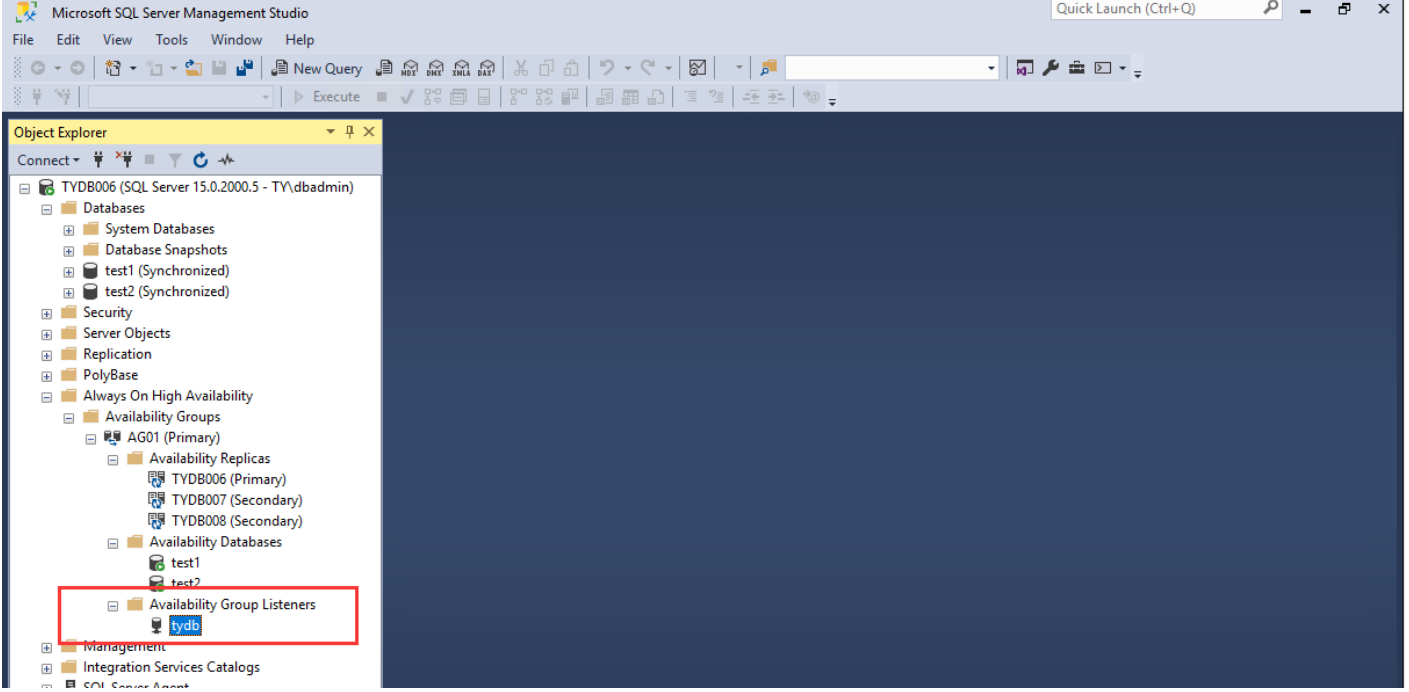Open the View menu
1409x692 pixels.
117,40
